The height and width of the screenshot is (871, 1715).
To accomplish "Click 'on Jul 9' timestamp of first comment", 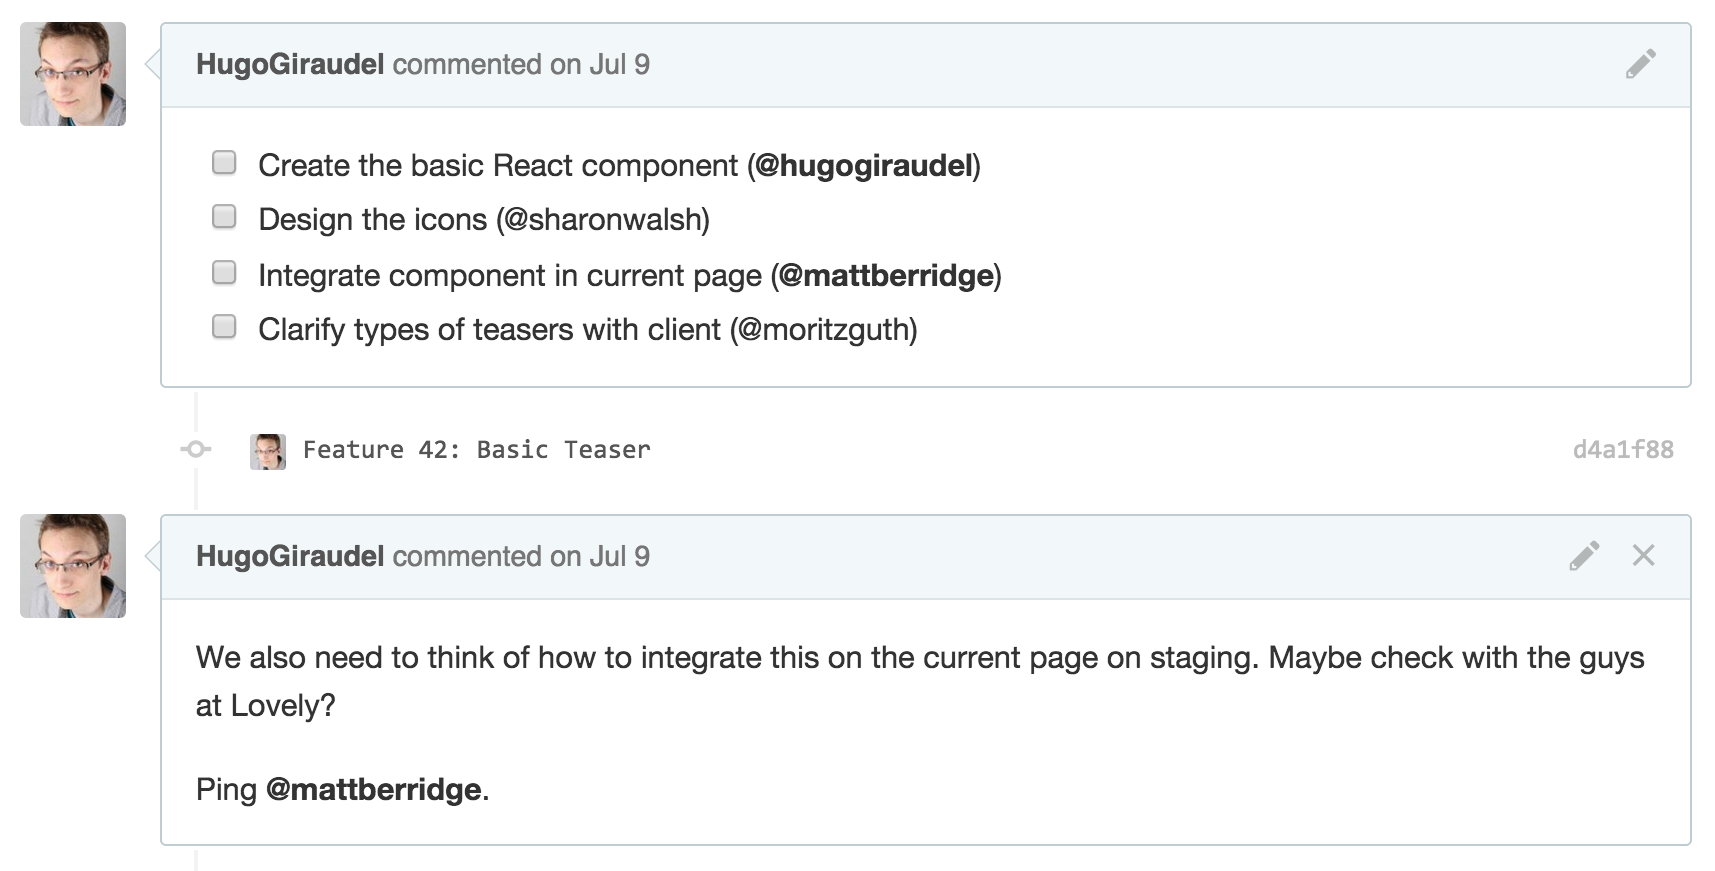I will [x=600, y=65].
